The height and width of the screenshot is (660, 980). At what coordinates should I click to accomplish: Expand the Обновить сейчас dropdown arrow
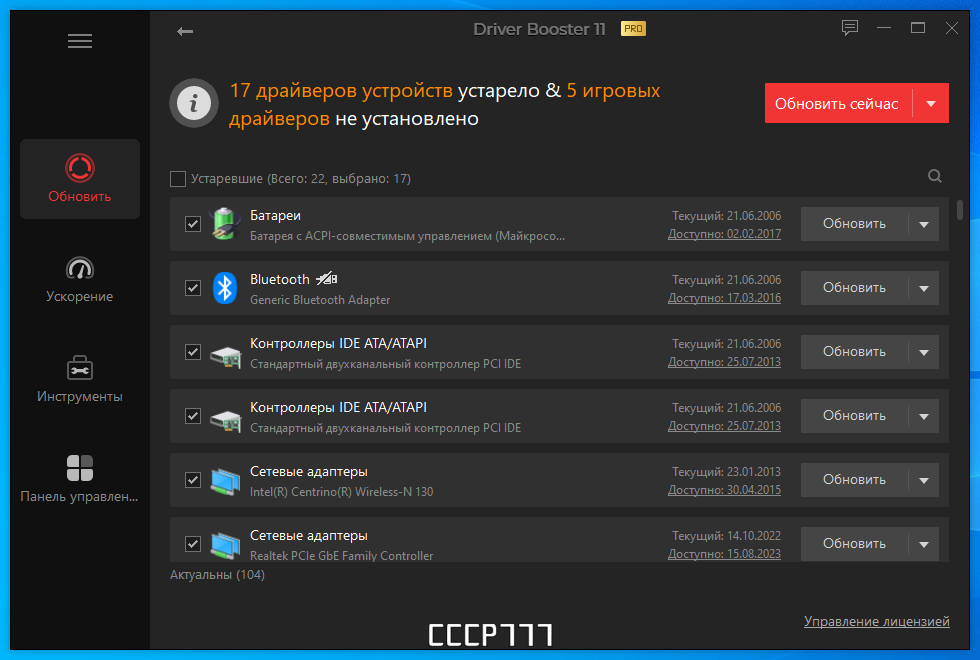(931, 103)
